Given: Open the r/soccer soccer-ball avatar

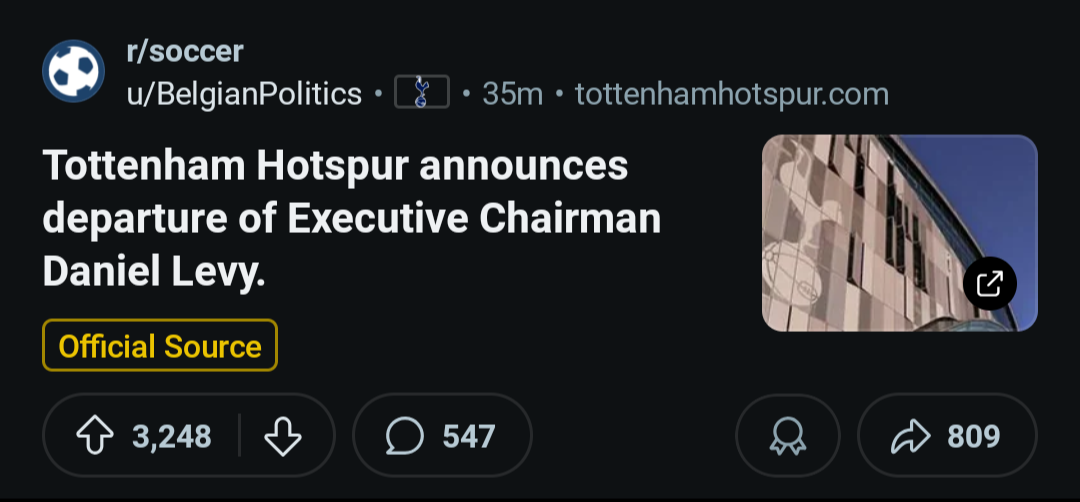Looking at the screenshot, I should point(73,72).
